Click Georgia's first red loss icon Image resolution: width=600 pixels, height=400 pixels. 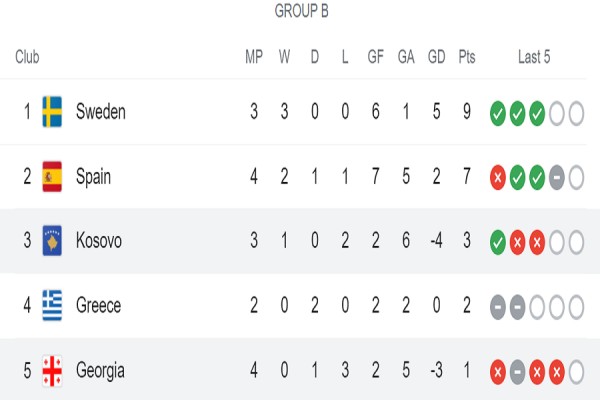498,371
